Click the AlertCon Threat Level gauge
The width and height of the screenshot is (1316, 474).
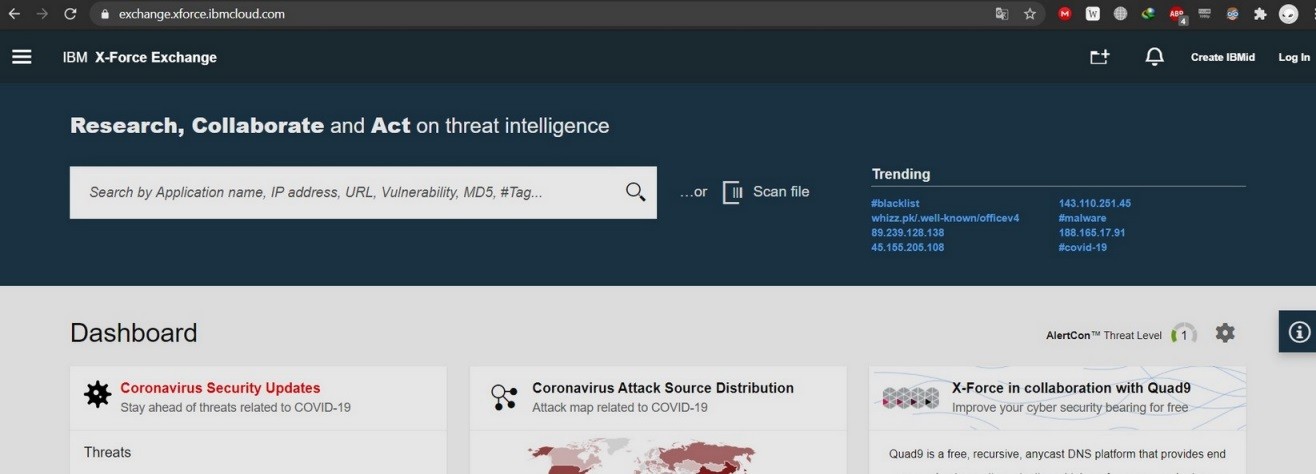pos(1183,335)
